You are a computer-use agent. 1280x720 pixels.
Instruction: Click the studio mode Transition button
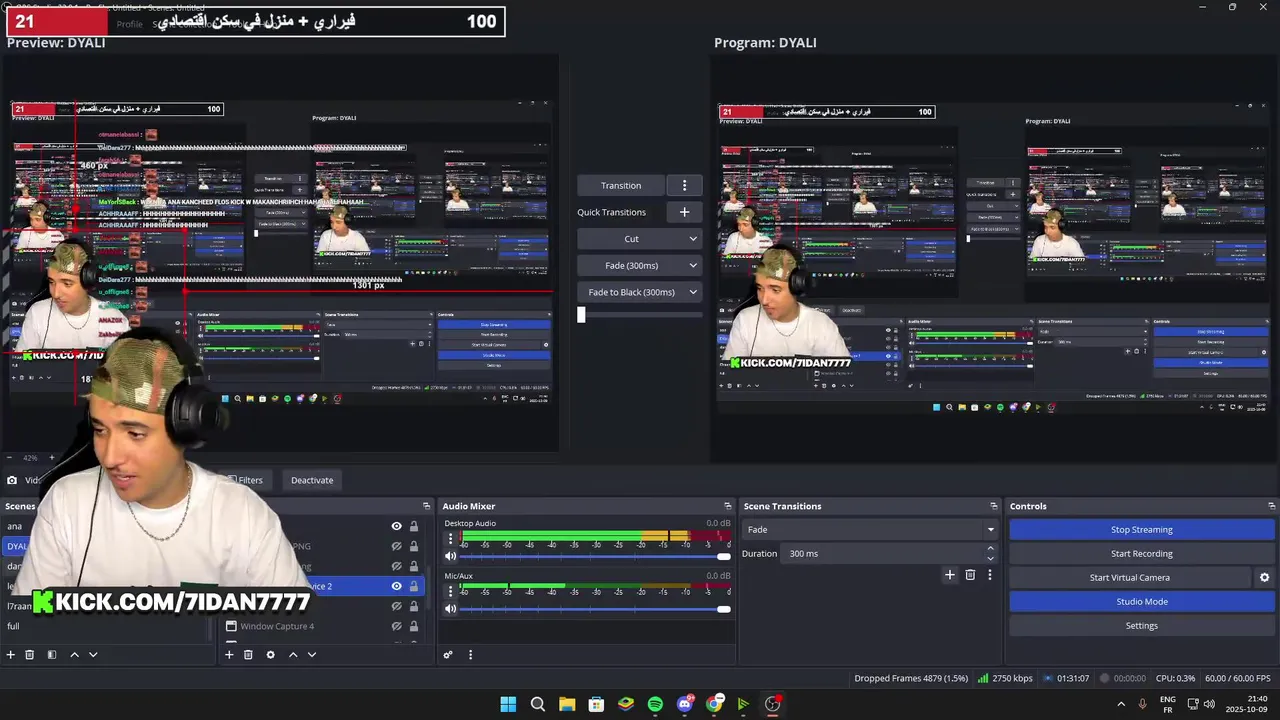(621, 185)
